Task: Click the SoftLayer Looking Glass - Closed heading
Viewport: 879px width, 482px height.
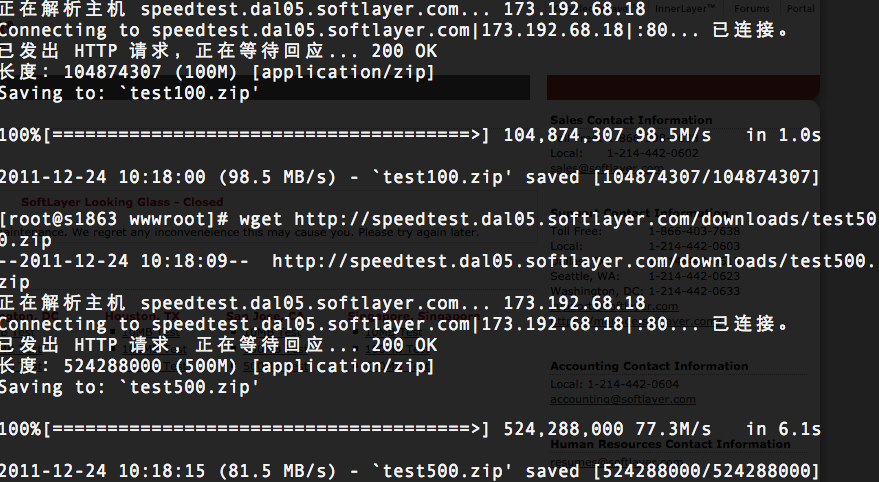Action: tap(122, 202)
